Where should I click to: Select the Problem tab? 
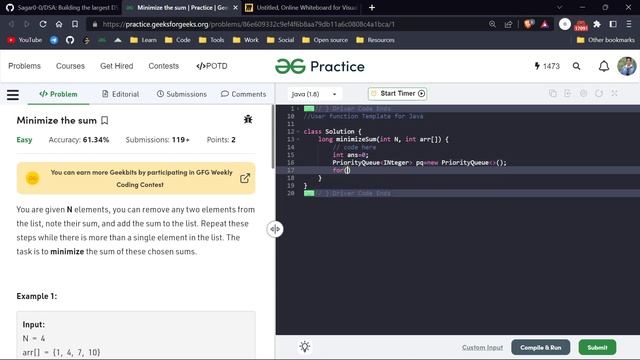click(58, 94)
